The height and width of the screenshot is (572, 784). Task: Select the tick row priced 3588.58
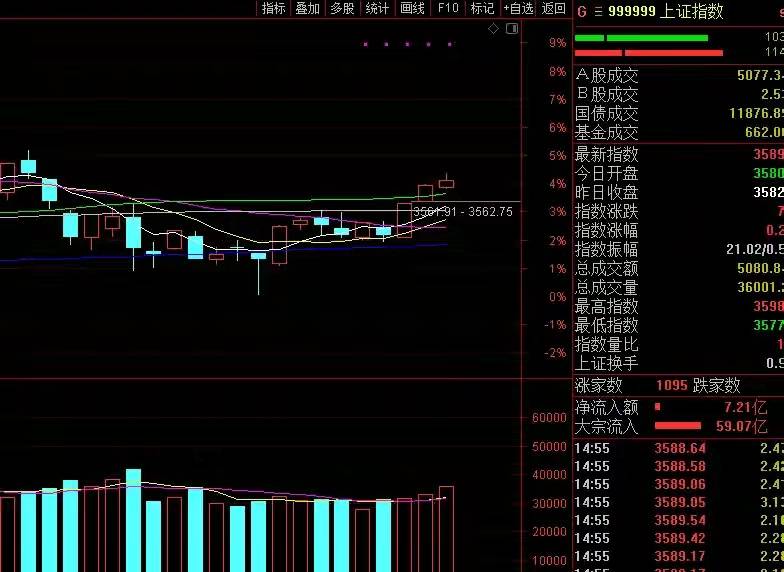[678, 466]
